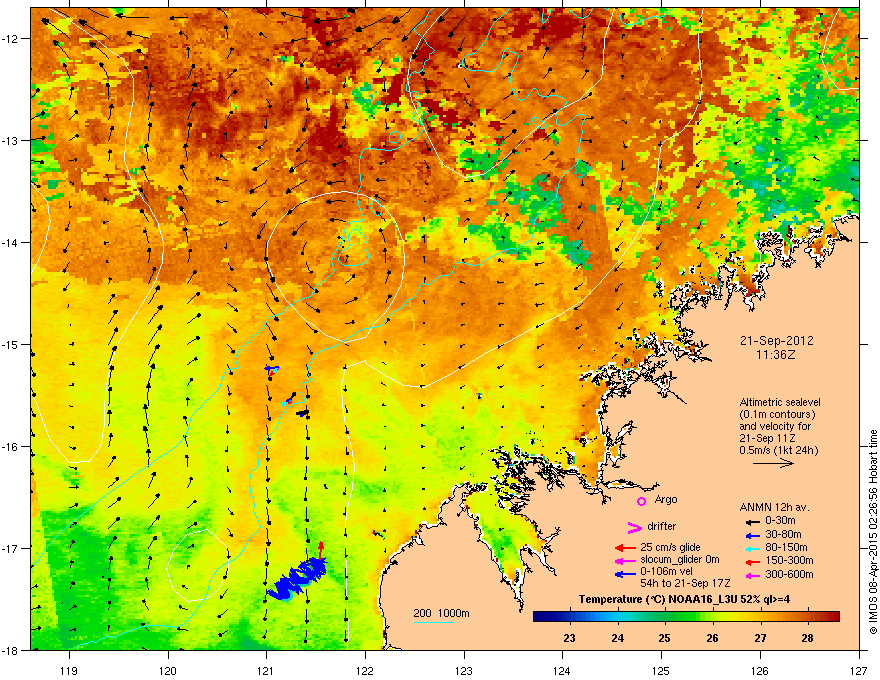The image size is (880, 680).
Task: Click the cyan 80-150m ANMN arrow
Action: click(752, 548)
